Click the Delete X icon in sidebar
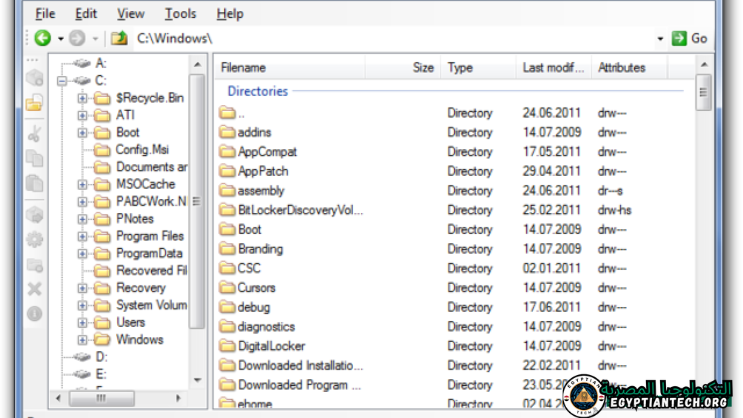This screenshot has width=743, height=418. coord(34,288)
